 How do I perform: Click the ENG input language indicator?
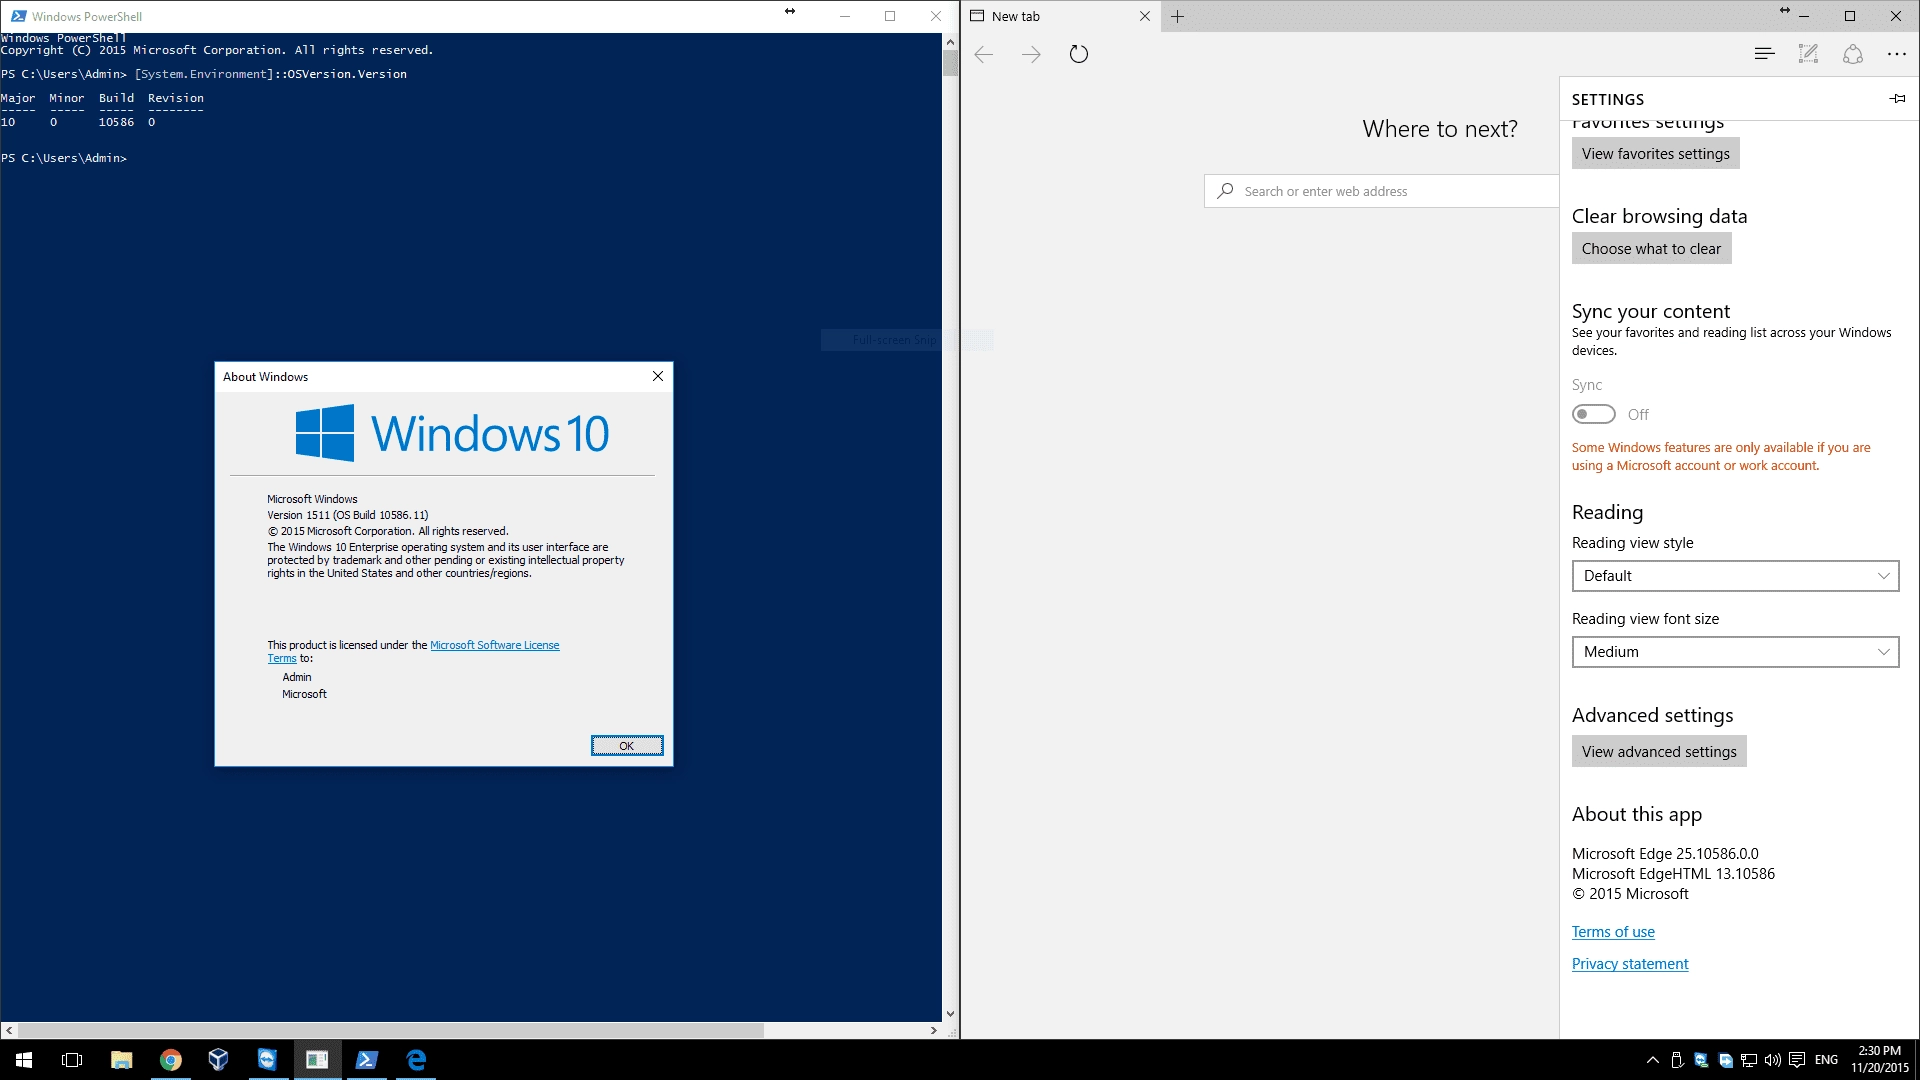tap(1826, 1060)
